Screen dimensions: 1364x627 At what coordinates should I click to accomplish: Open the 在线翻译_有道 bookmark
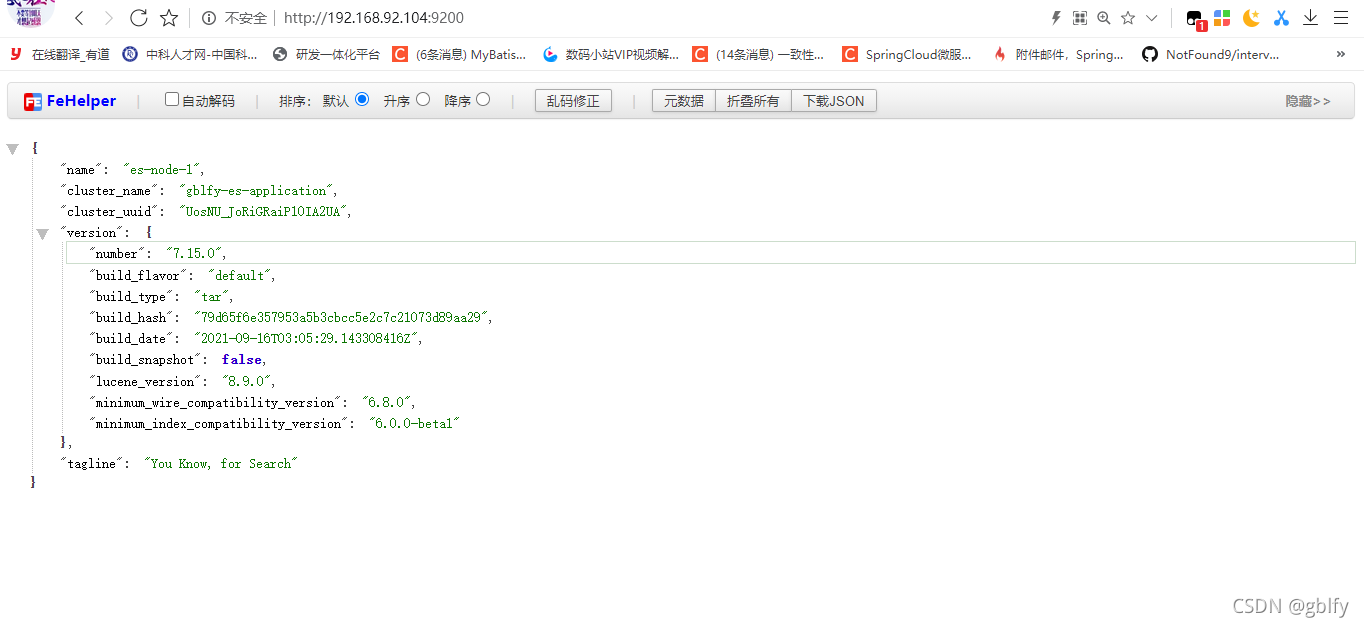[x=59, y=55]
